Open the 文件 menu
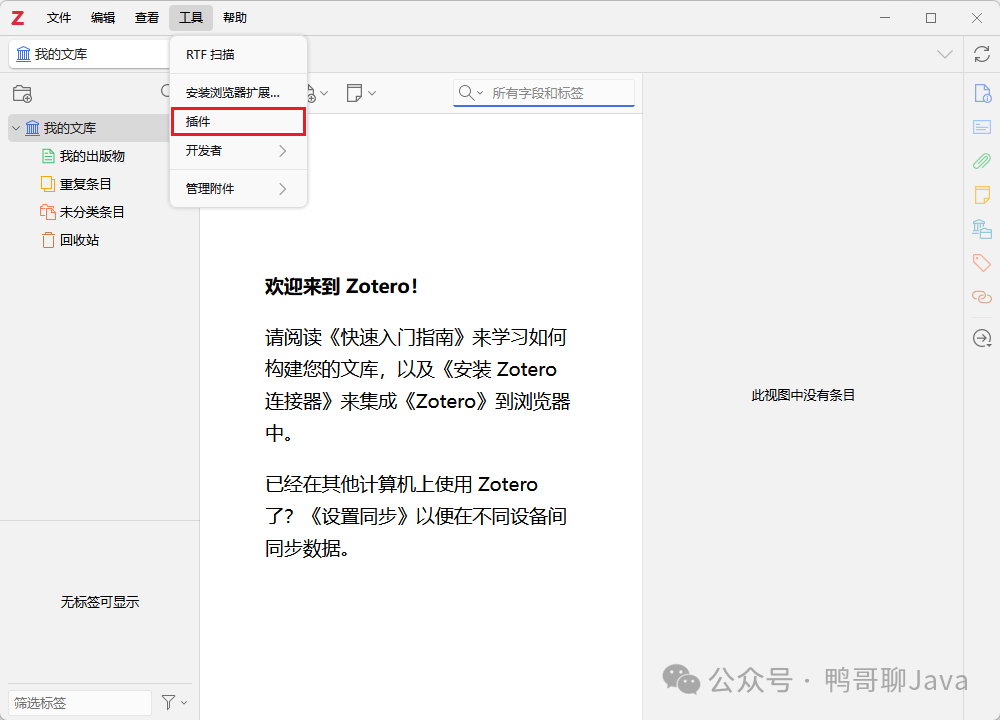Screen dimensions: 1000x720 coord(59,18)
